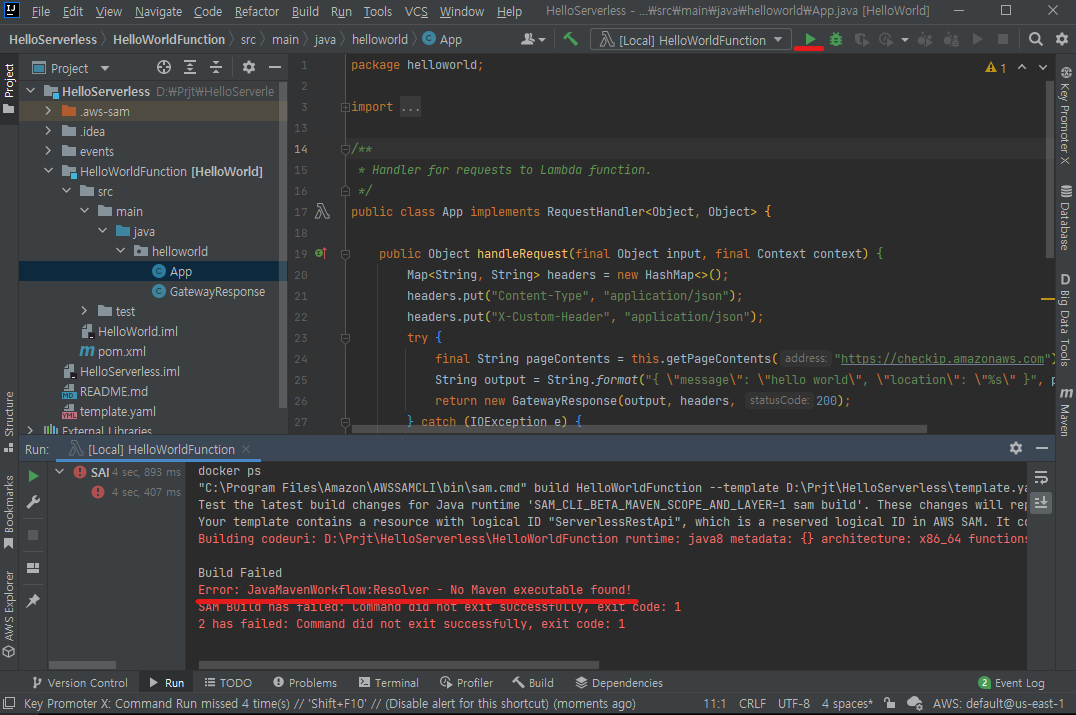
Task: Open the Project tool window from the left stripe
Action: tap(9, 89)
